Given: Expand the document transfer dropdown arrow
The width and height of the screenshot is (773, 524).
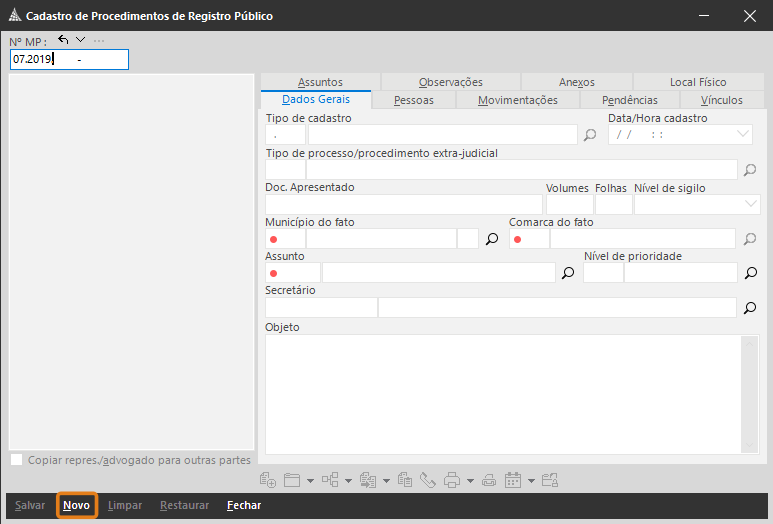Looking at the screenshot, I should click(386, 481).
